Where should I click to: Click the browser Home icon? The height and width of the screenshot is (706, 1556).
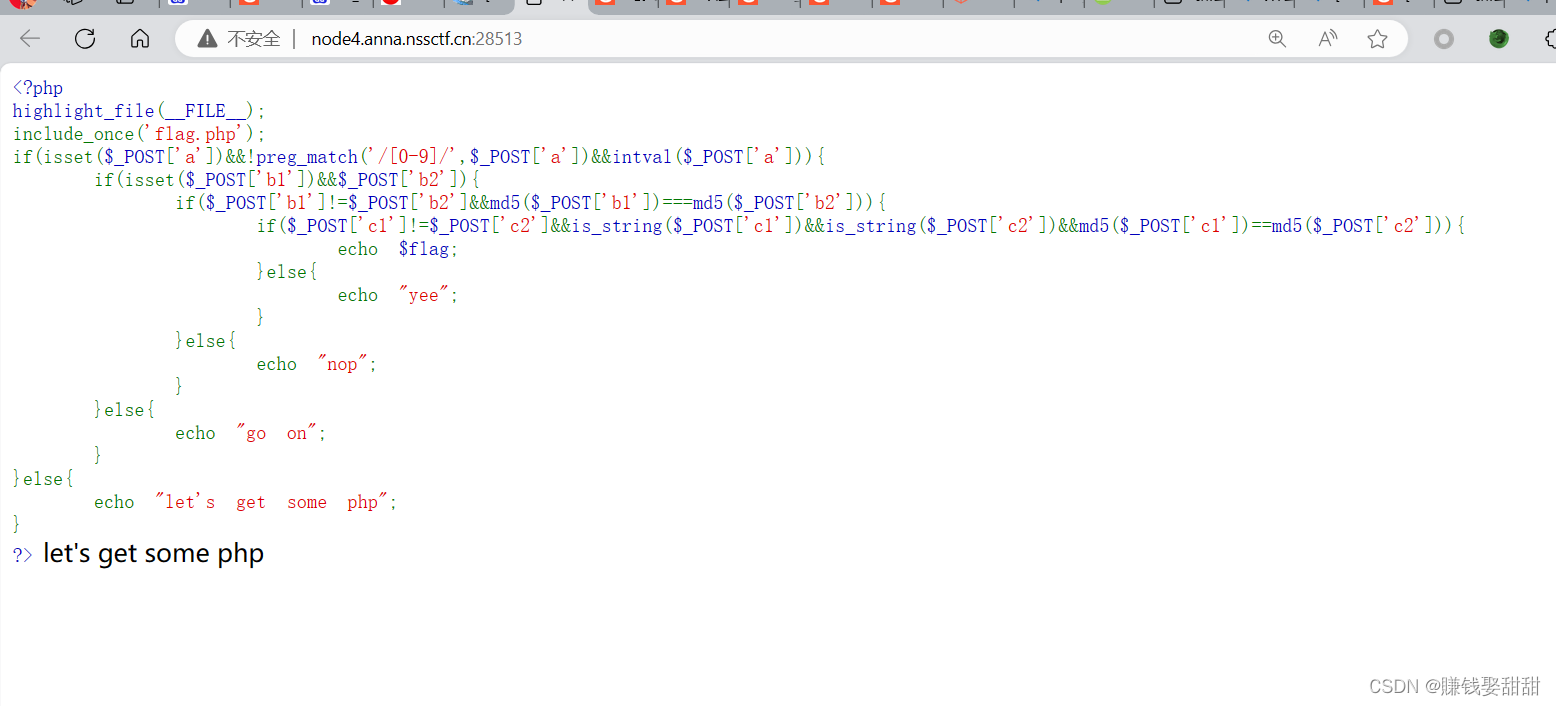[139, 38]
